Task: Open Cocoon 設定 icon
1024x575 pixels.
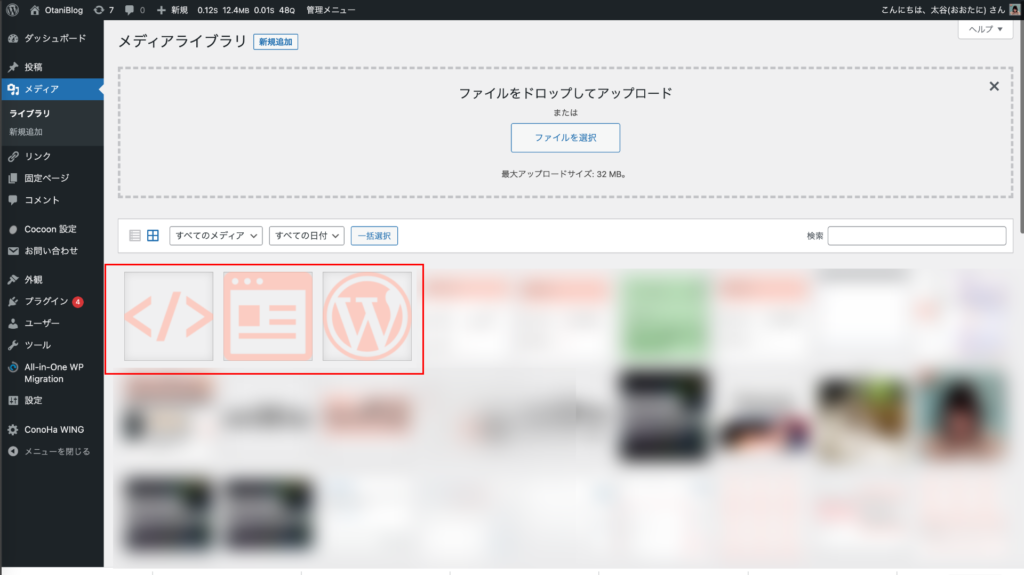Action: click(x=13, y=229)
